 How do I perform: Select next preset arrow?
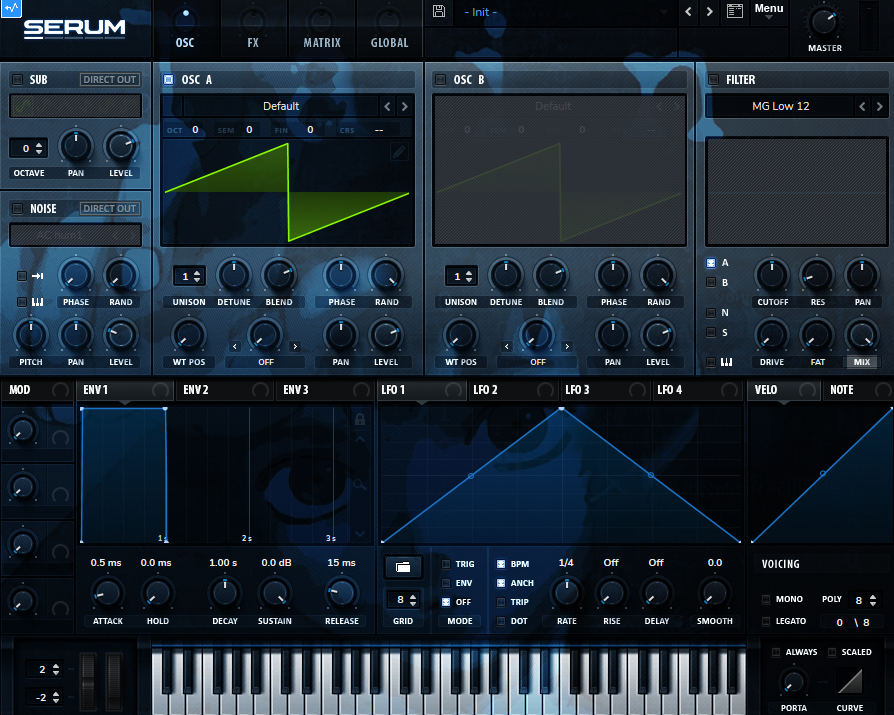(x=709, y=11)
